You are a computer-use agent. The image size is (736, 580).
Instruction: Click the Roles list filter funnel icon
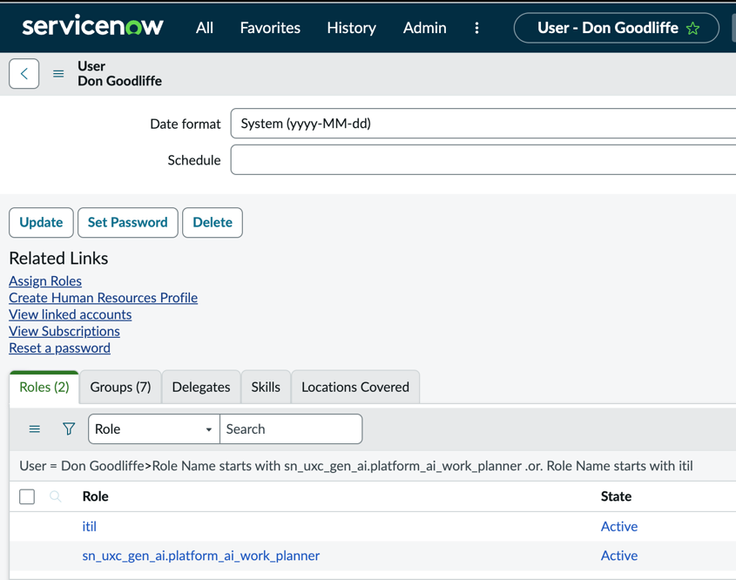pyautogui.click(x=69, y=429)
